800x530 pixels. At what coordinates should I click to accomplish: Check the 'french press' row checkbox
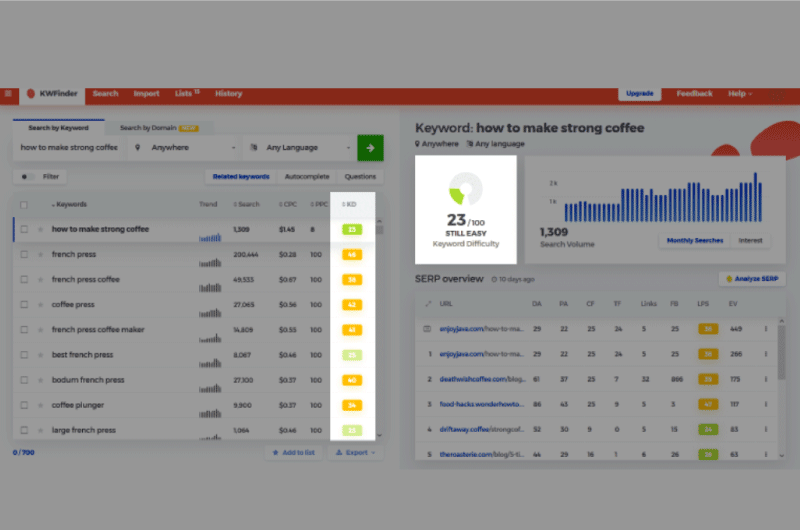coord(24,255)
